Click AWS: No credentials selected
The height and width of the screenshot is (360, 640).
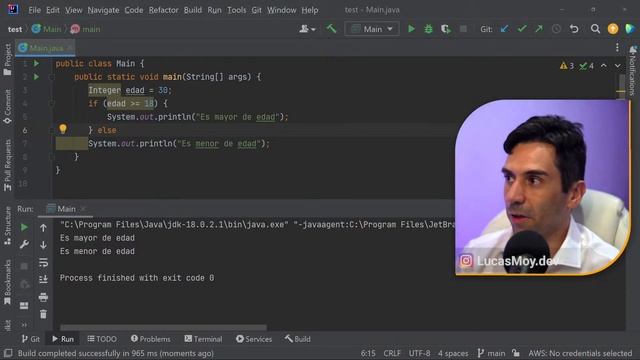(580, 353)
